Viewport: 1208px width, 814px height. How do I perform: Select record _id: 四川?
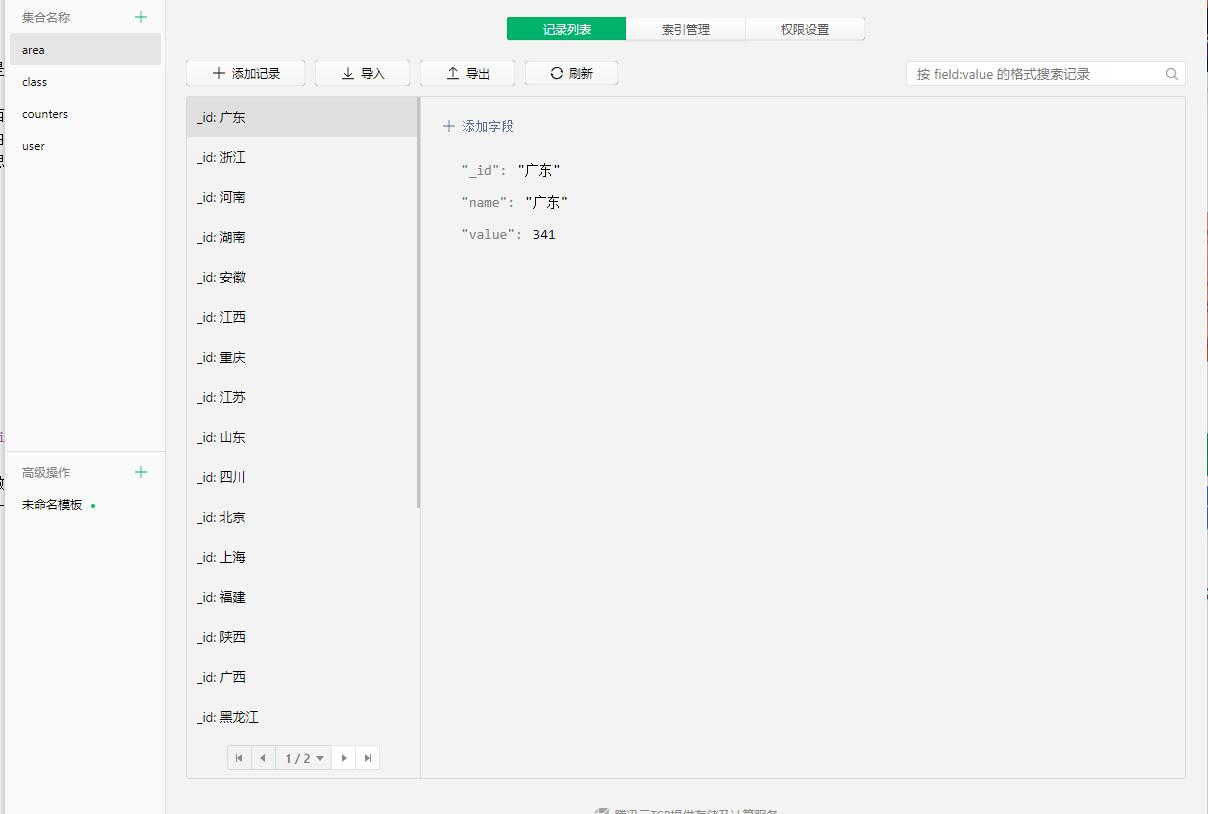[301, 477]
